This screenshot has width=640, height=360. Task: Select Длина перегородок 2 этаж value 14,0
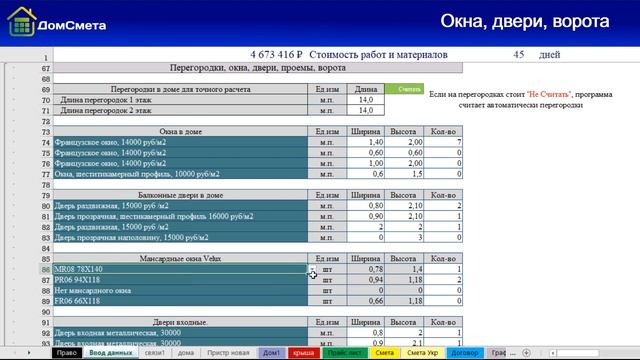point(366,110)
